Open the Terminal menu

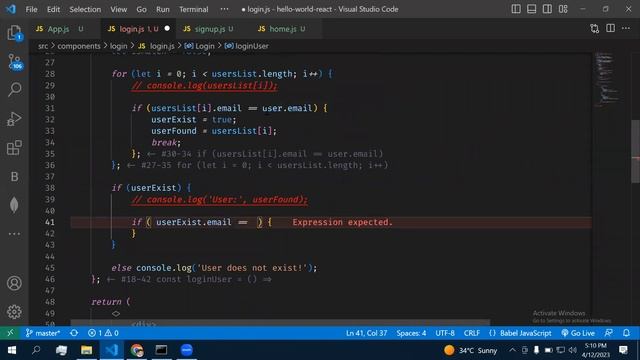(193, 9)
